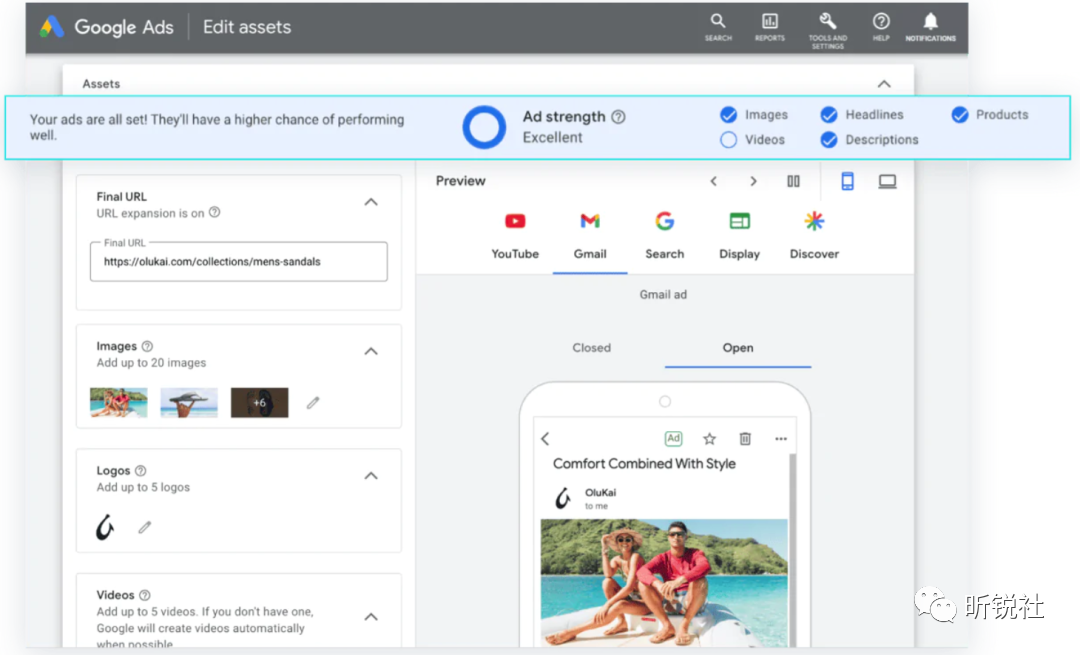The height and width of the screenshot is (655, 1080).
Task: Switch preview to Display tab
Action: tap(739, 236)
